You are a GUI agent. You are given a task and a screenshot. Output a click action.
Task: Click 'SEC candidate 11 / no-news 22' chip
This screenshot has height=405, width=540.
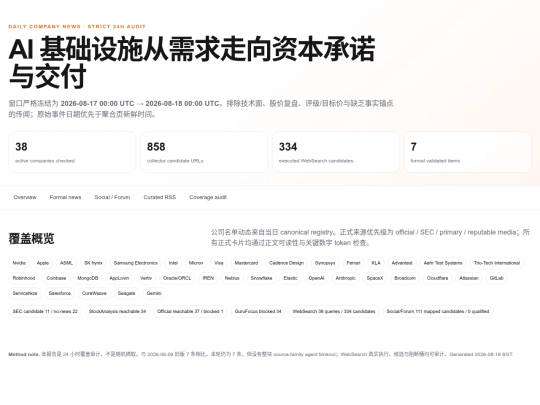[45, 311]
